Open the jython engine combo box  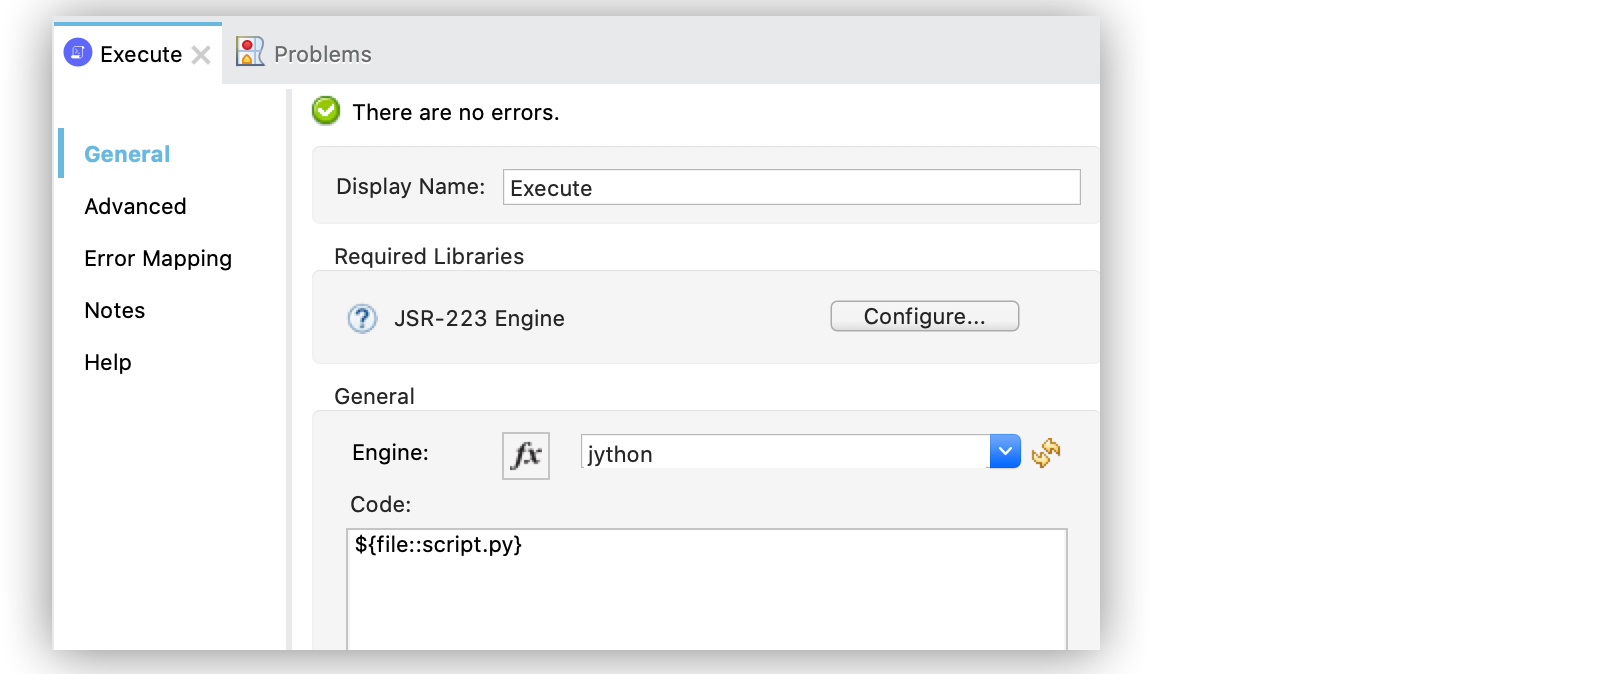click(x=785, y=453)
